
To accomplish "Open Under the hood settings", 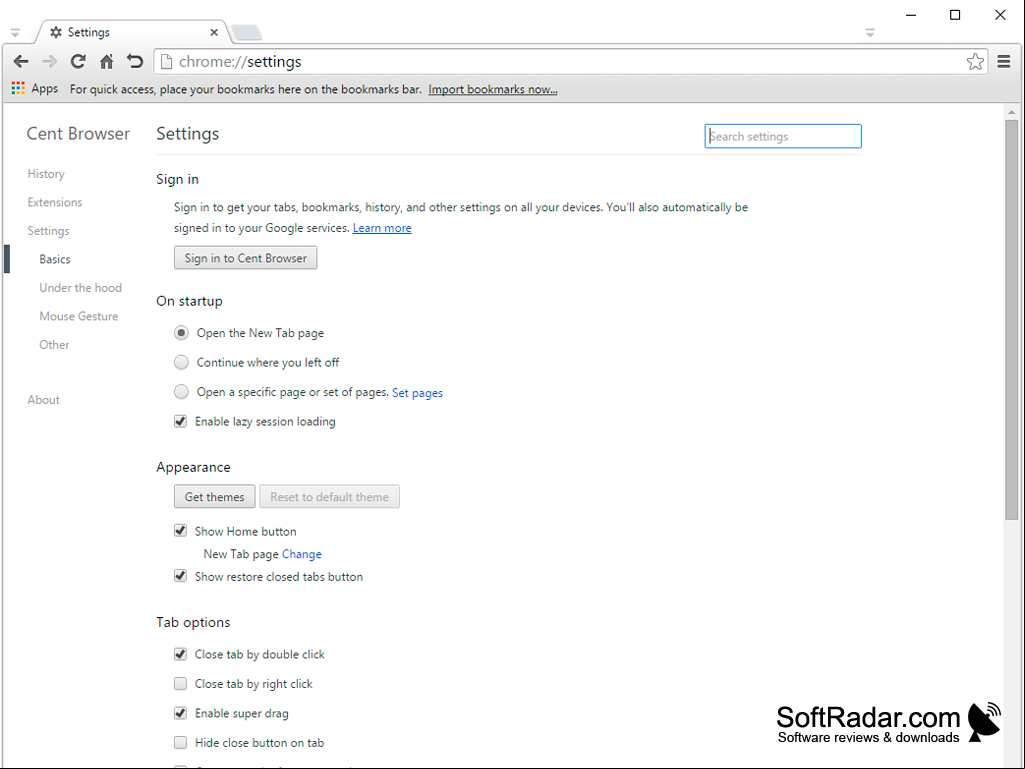I will (x=80, y=288).
